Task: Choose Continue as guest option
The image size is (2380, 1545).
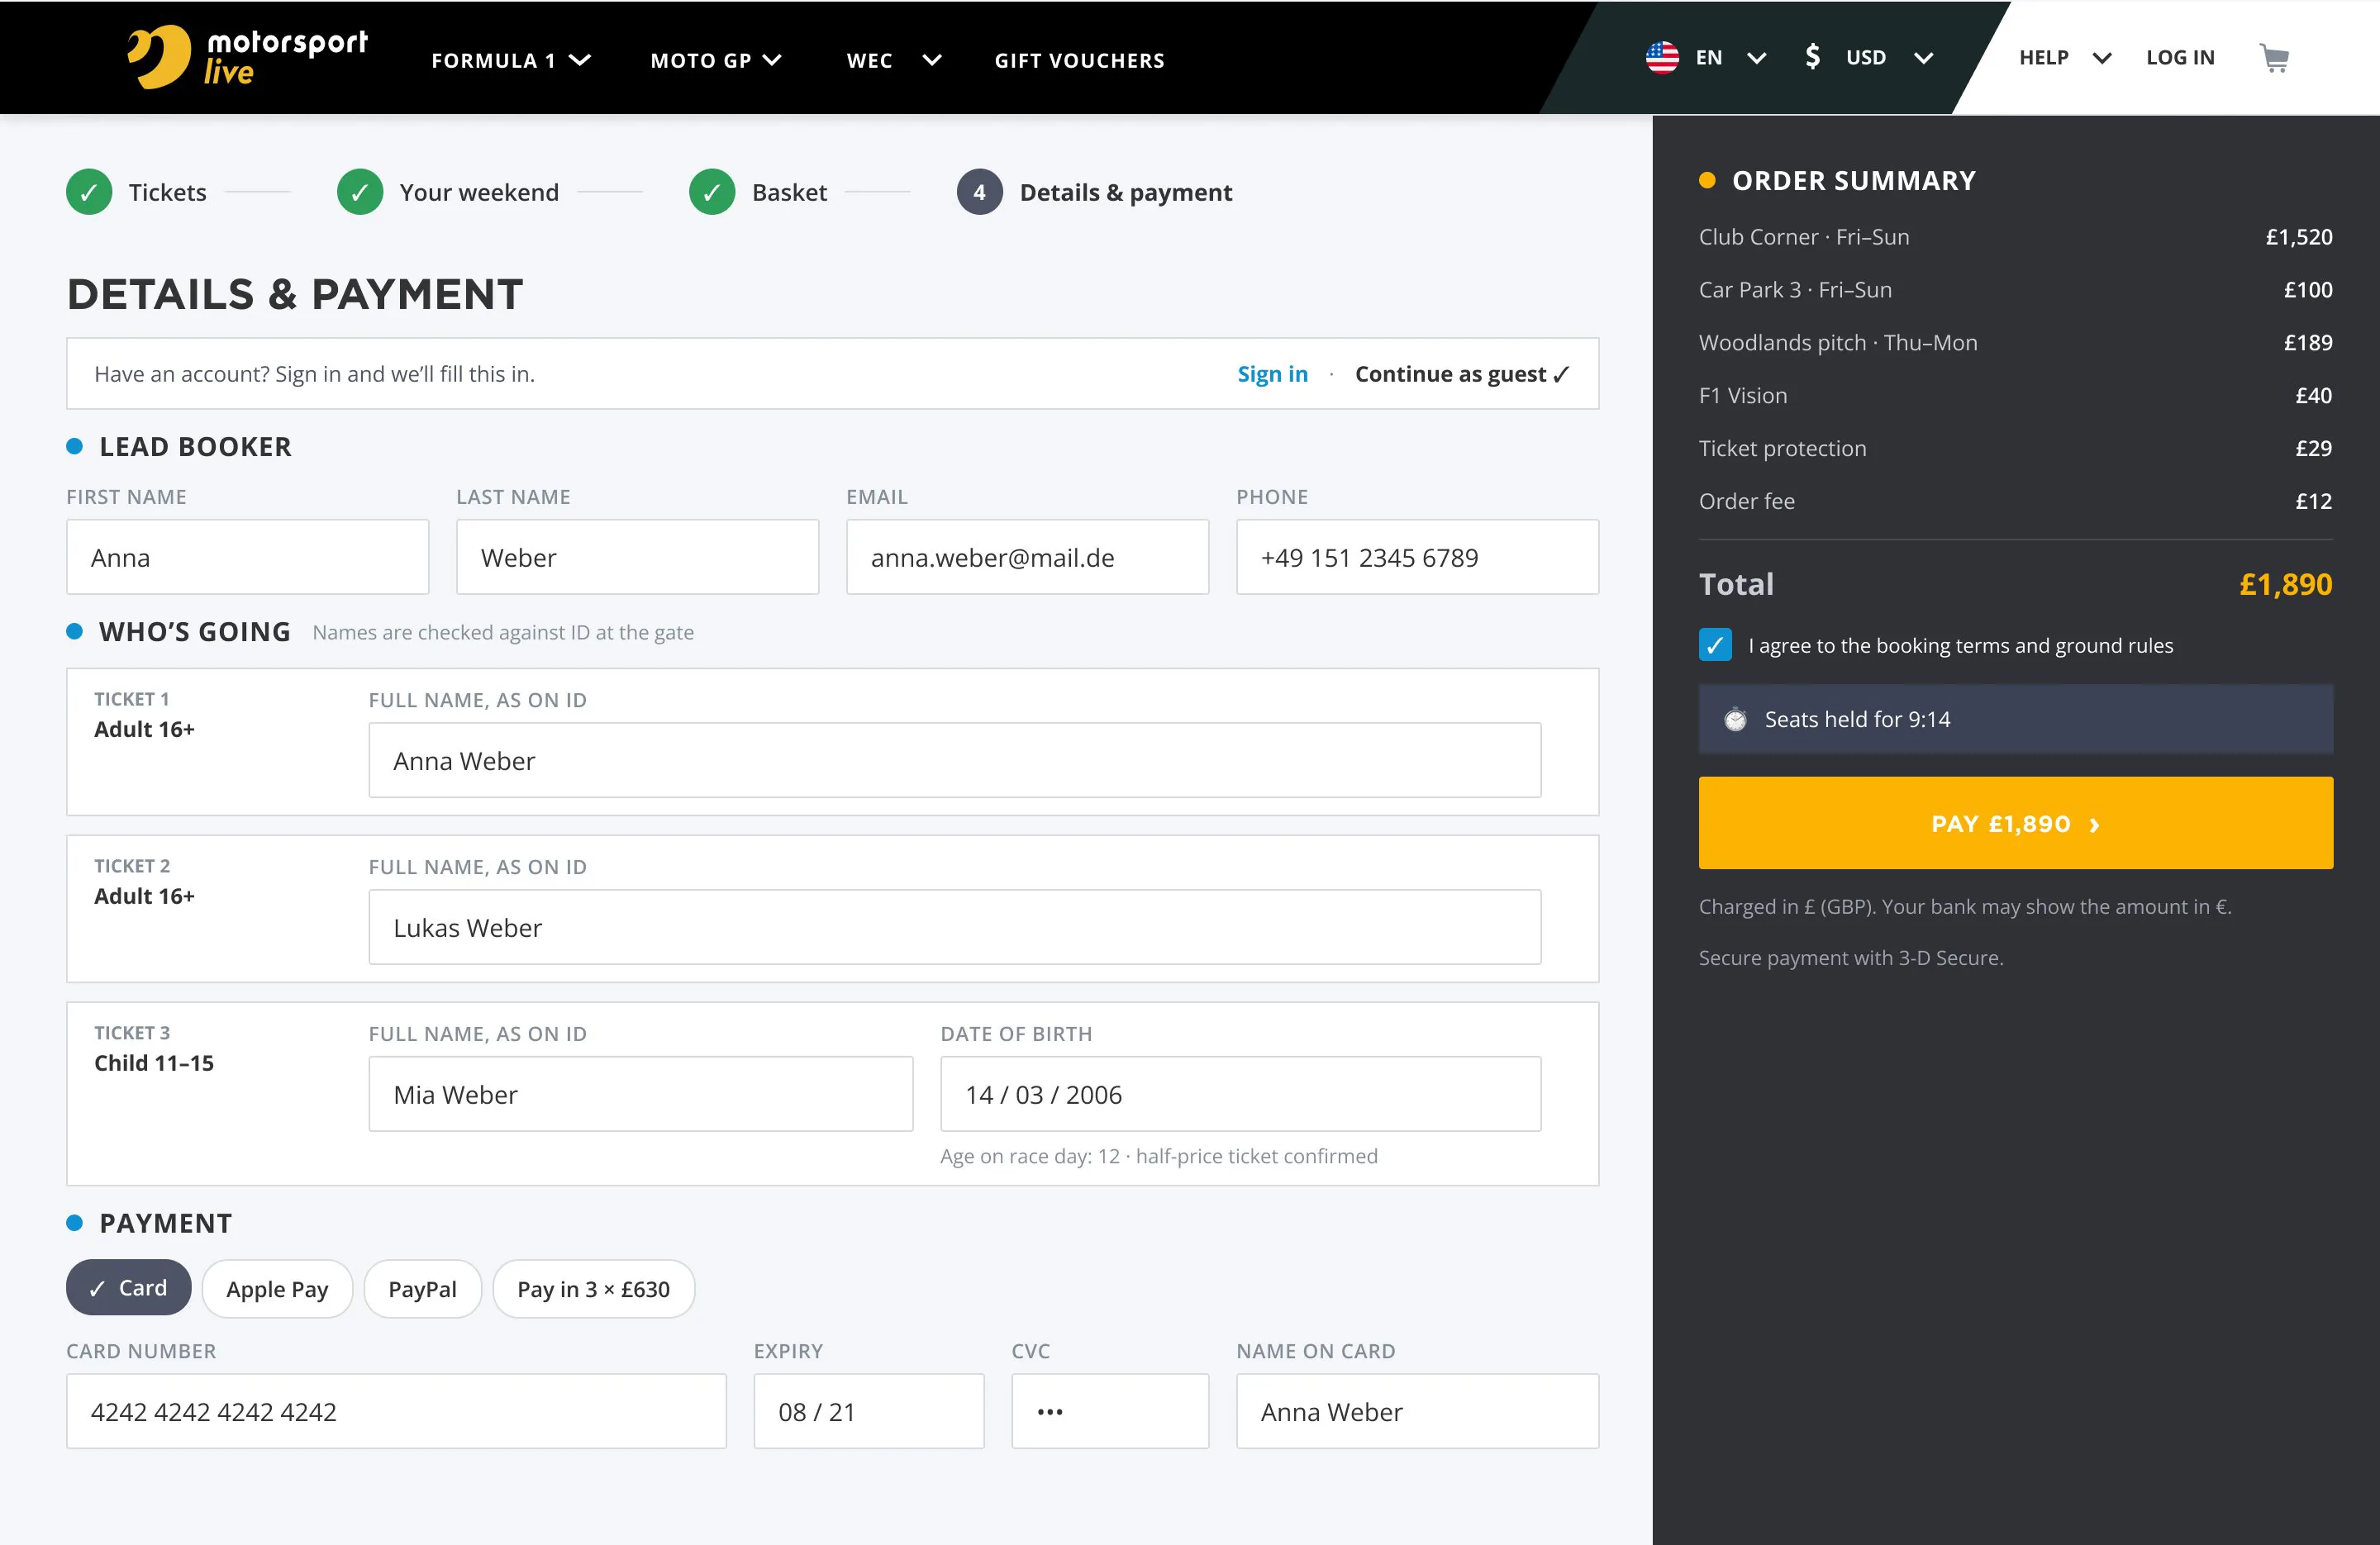Action: (1462, 374)
